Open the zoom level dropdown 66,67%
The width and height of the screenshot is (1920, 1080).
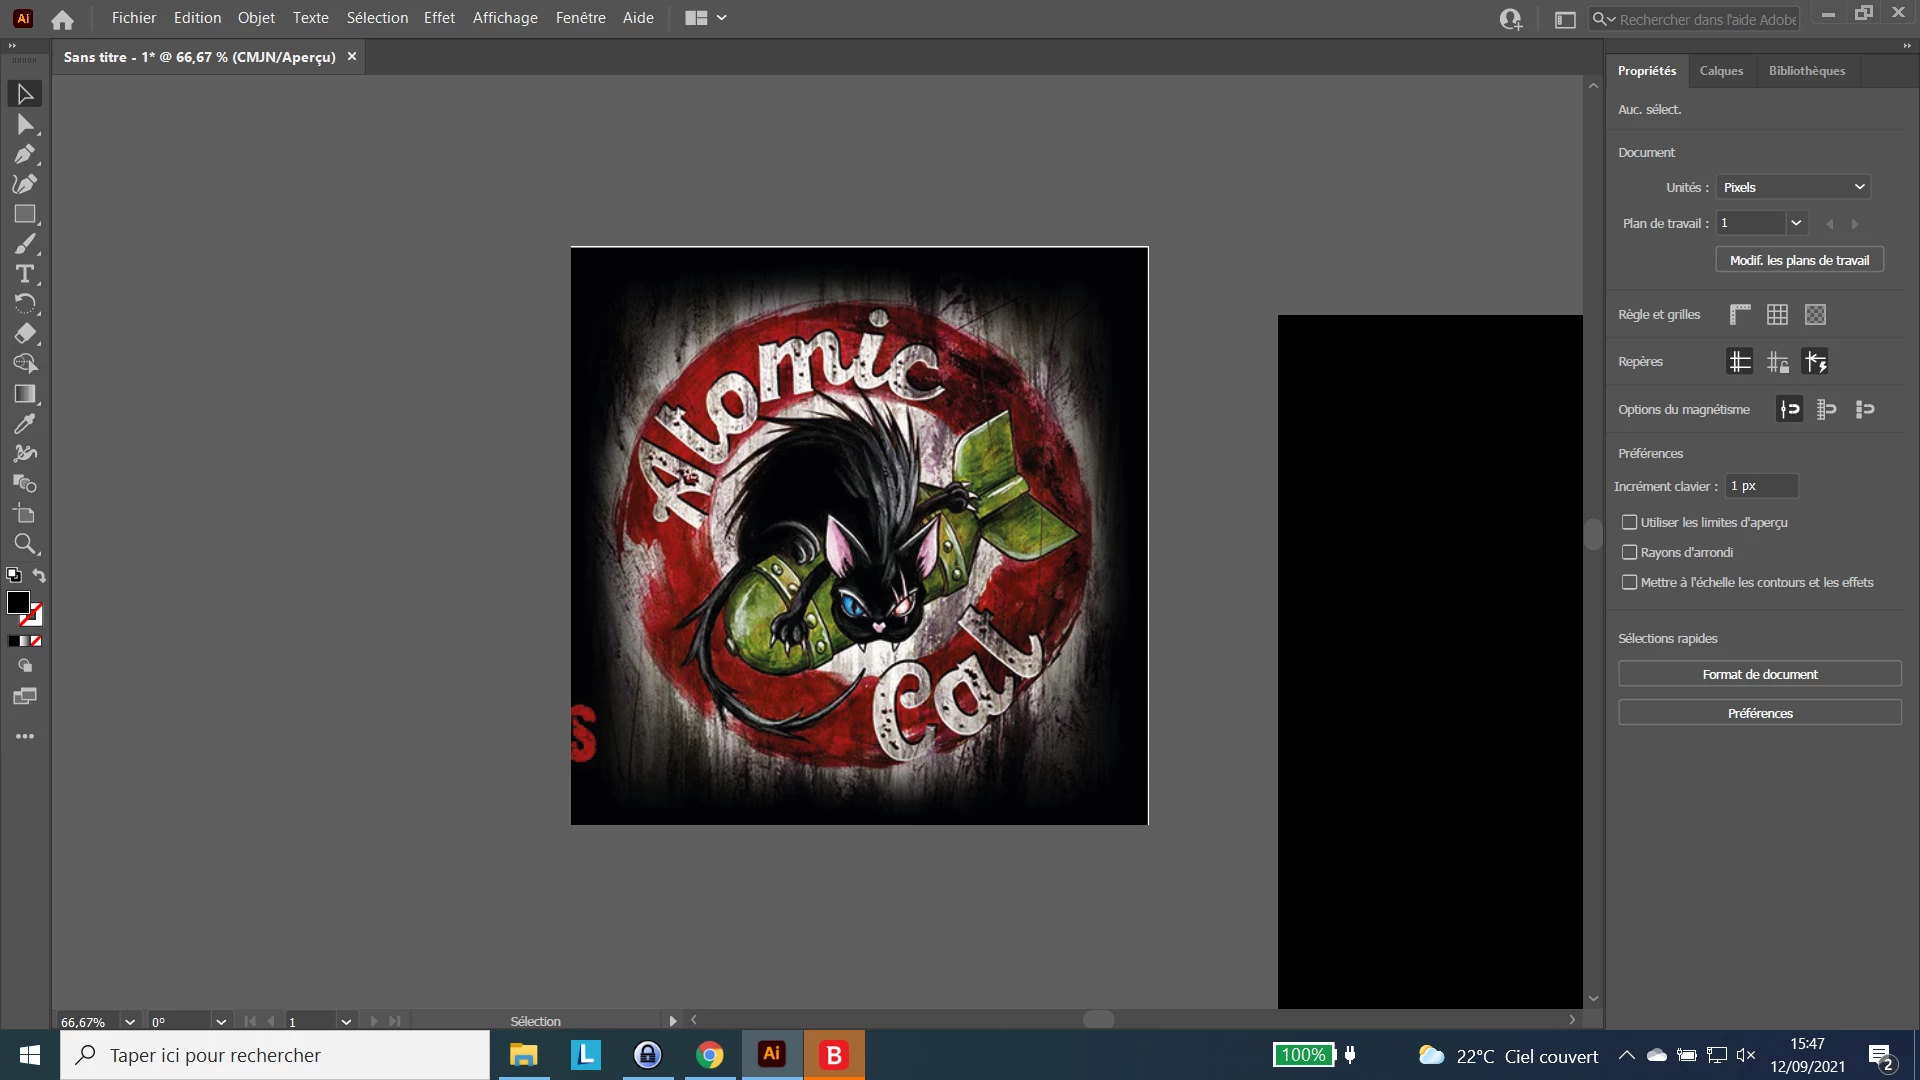130,1022
